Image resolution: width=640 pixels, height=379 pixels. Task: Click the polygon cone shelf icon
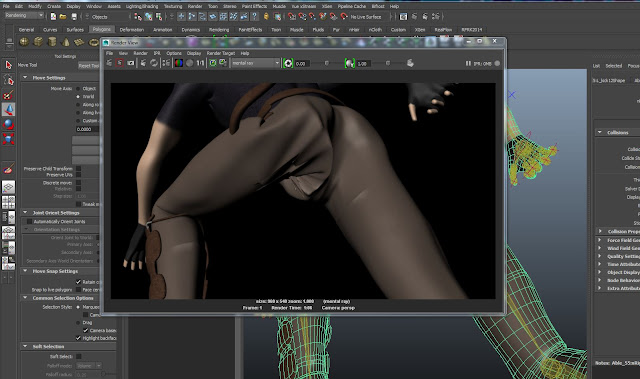pyautogui.click(x=66, y=42)
